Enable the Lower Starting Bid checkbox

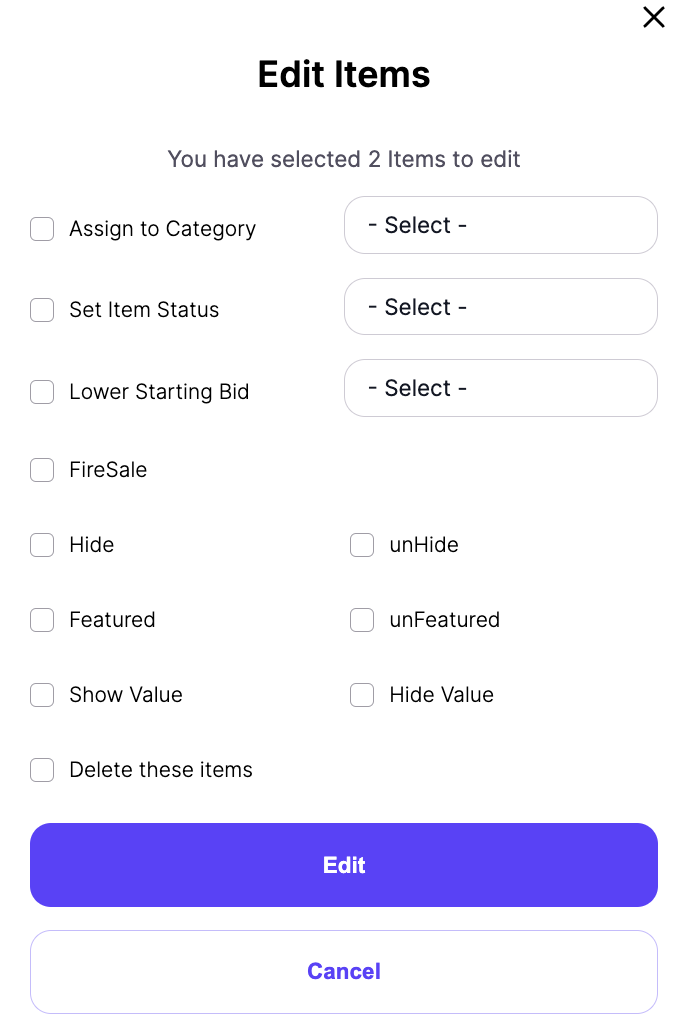pyautogui.click(x=42, y=392)
